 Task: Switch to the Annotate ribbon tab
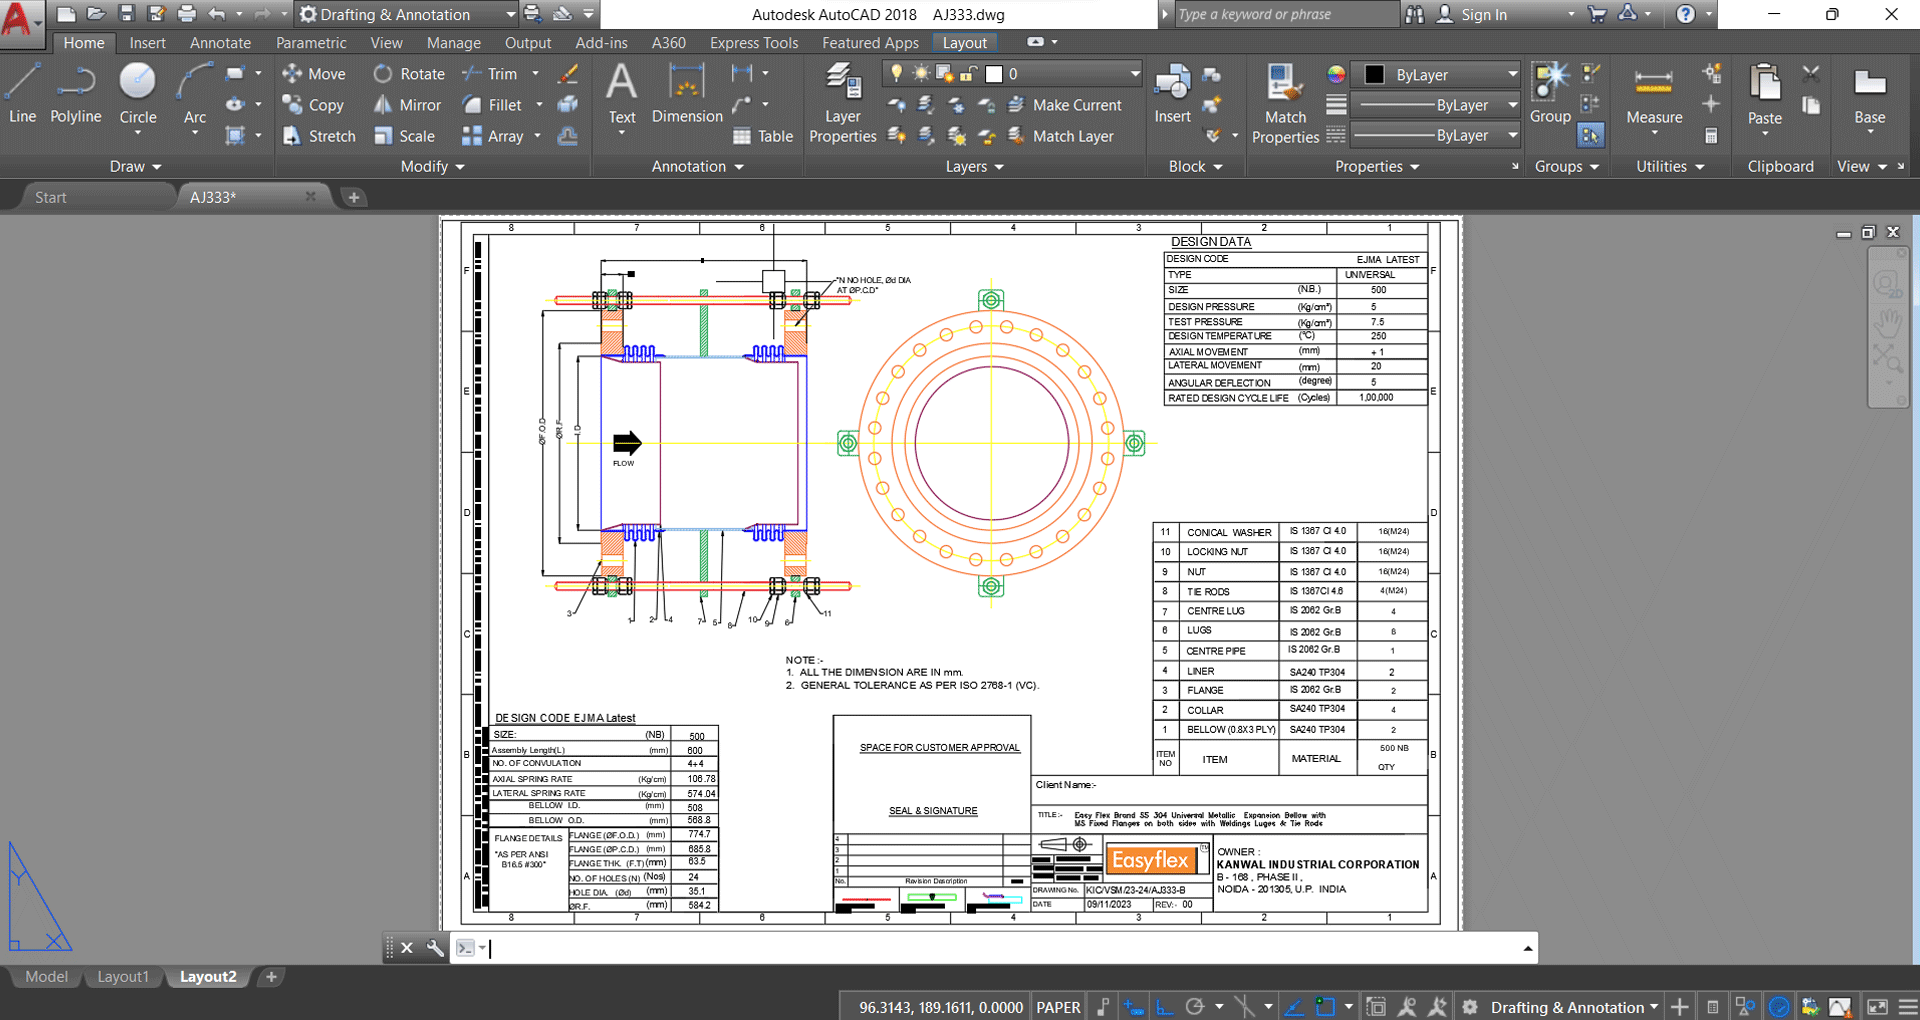220,43
